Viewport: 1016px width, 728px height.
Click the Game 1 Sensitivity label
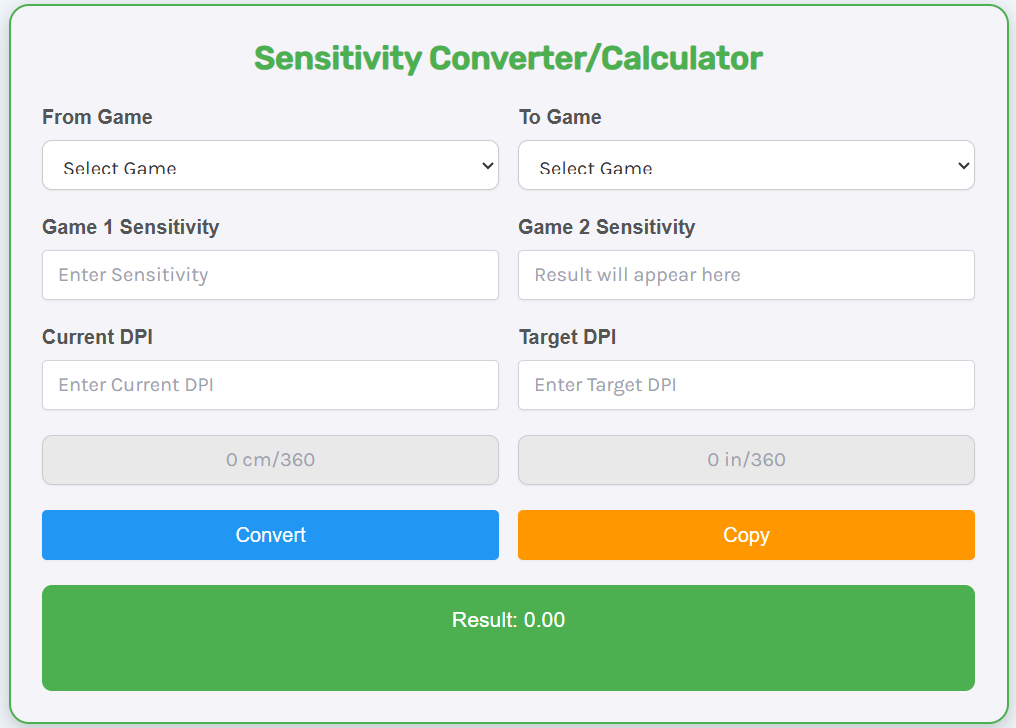pyautogui.click(x=130, y=227)
